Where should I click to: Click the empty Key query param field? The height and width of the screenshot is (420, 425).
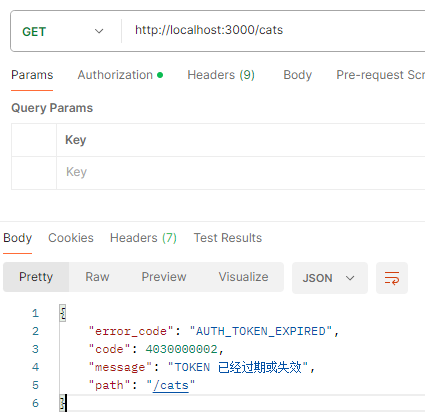click(x=241, y=173)
